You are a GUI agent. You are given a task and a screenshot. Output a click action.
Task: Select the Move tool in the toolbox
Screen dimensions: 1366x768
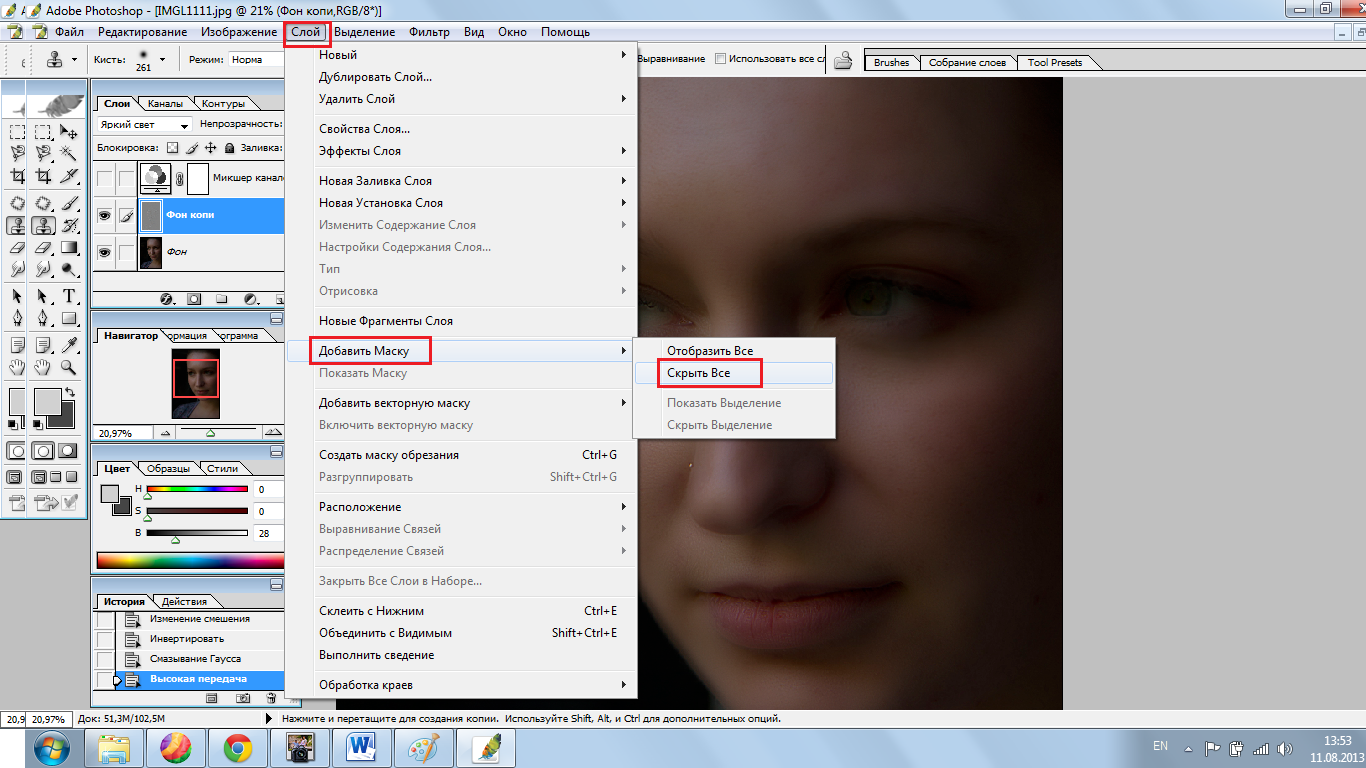pos(69,132)
